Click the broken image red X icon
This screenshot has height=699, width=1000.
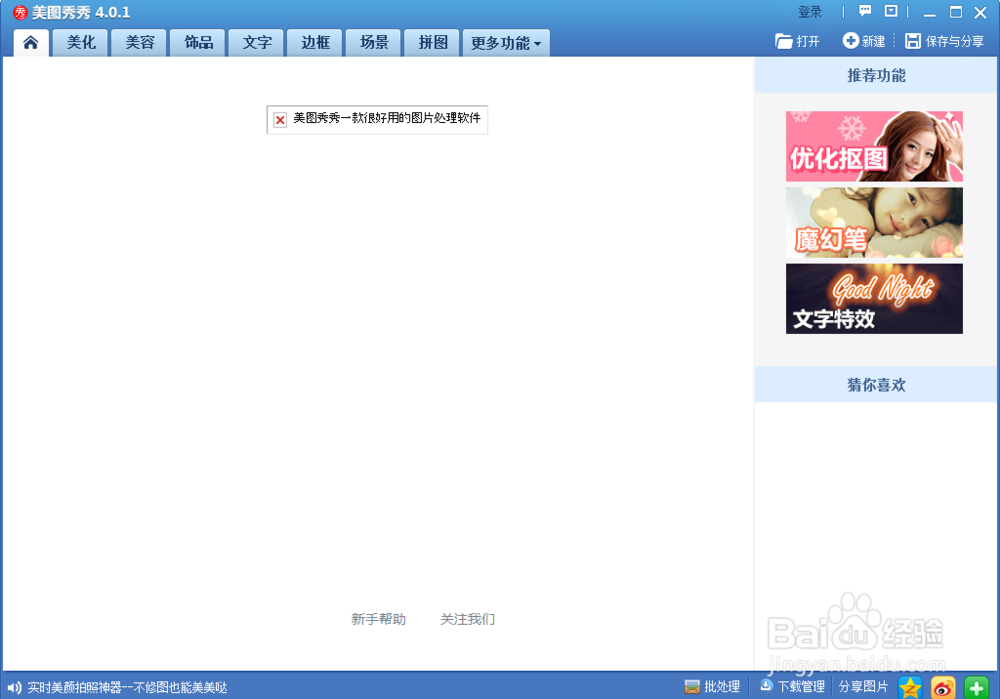[x=280, y=120]
